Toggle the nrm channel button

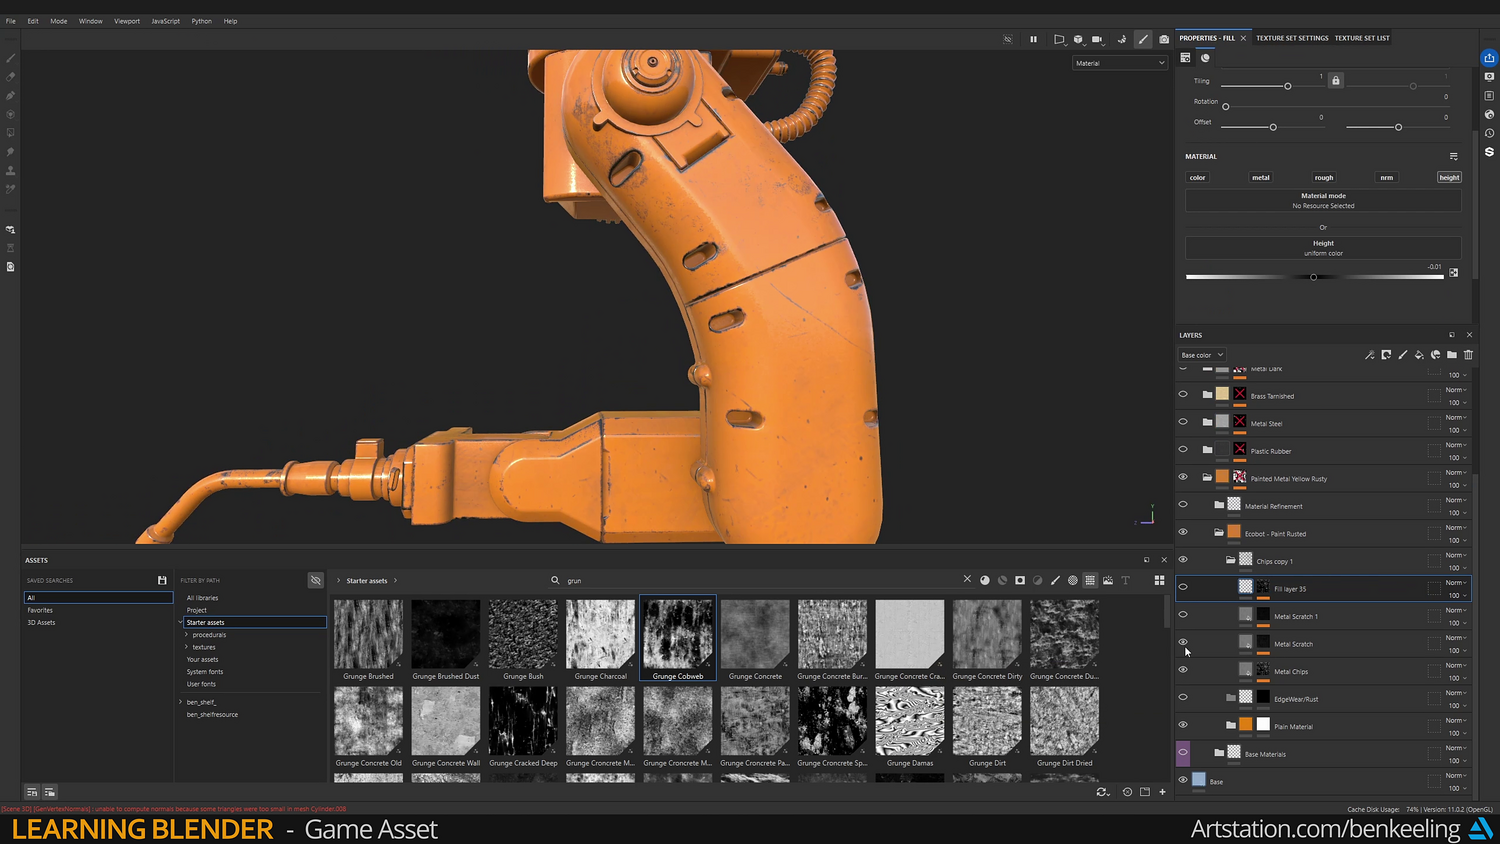pos(1387,177)
